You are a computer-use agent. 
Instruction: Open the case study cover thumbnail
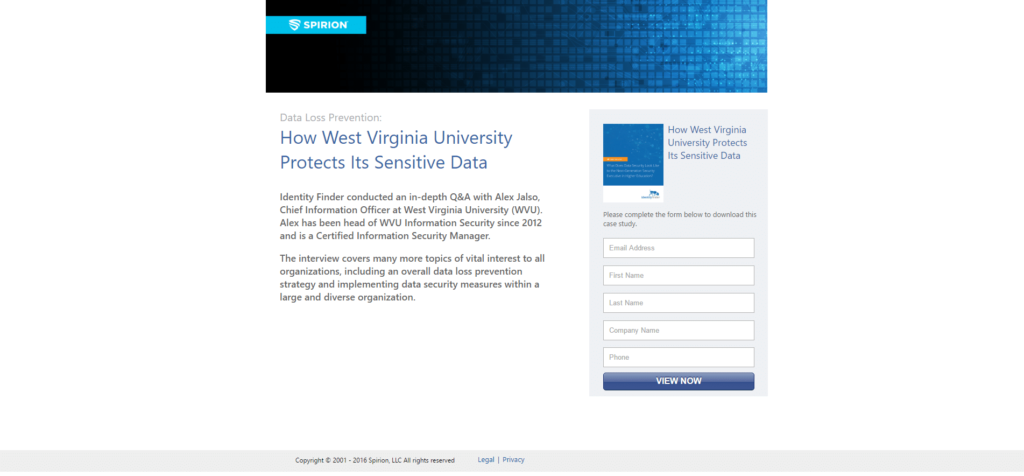[x=633, y=150]
